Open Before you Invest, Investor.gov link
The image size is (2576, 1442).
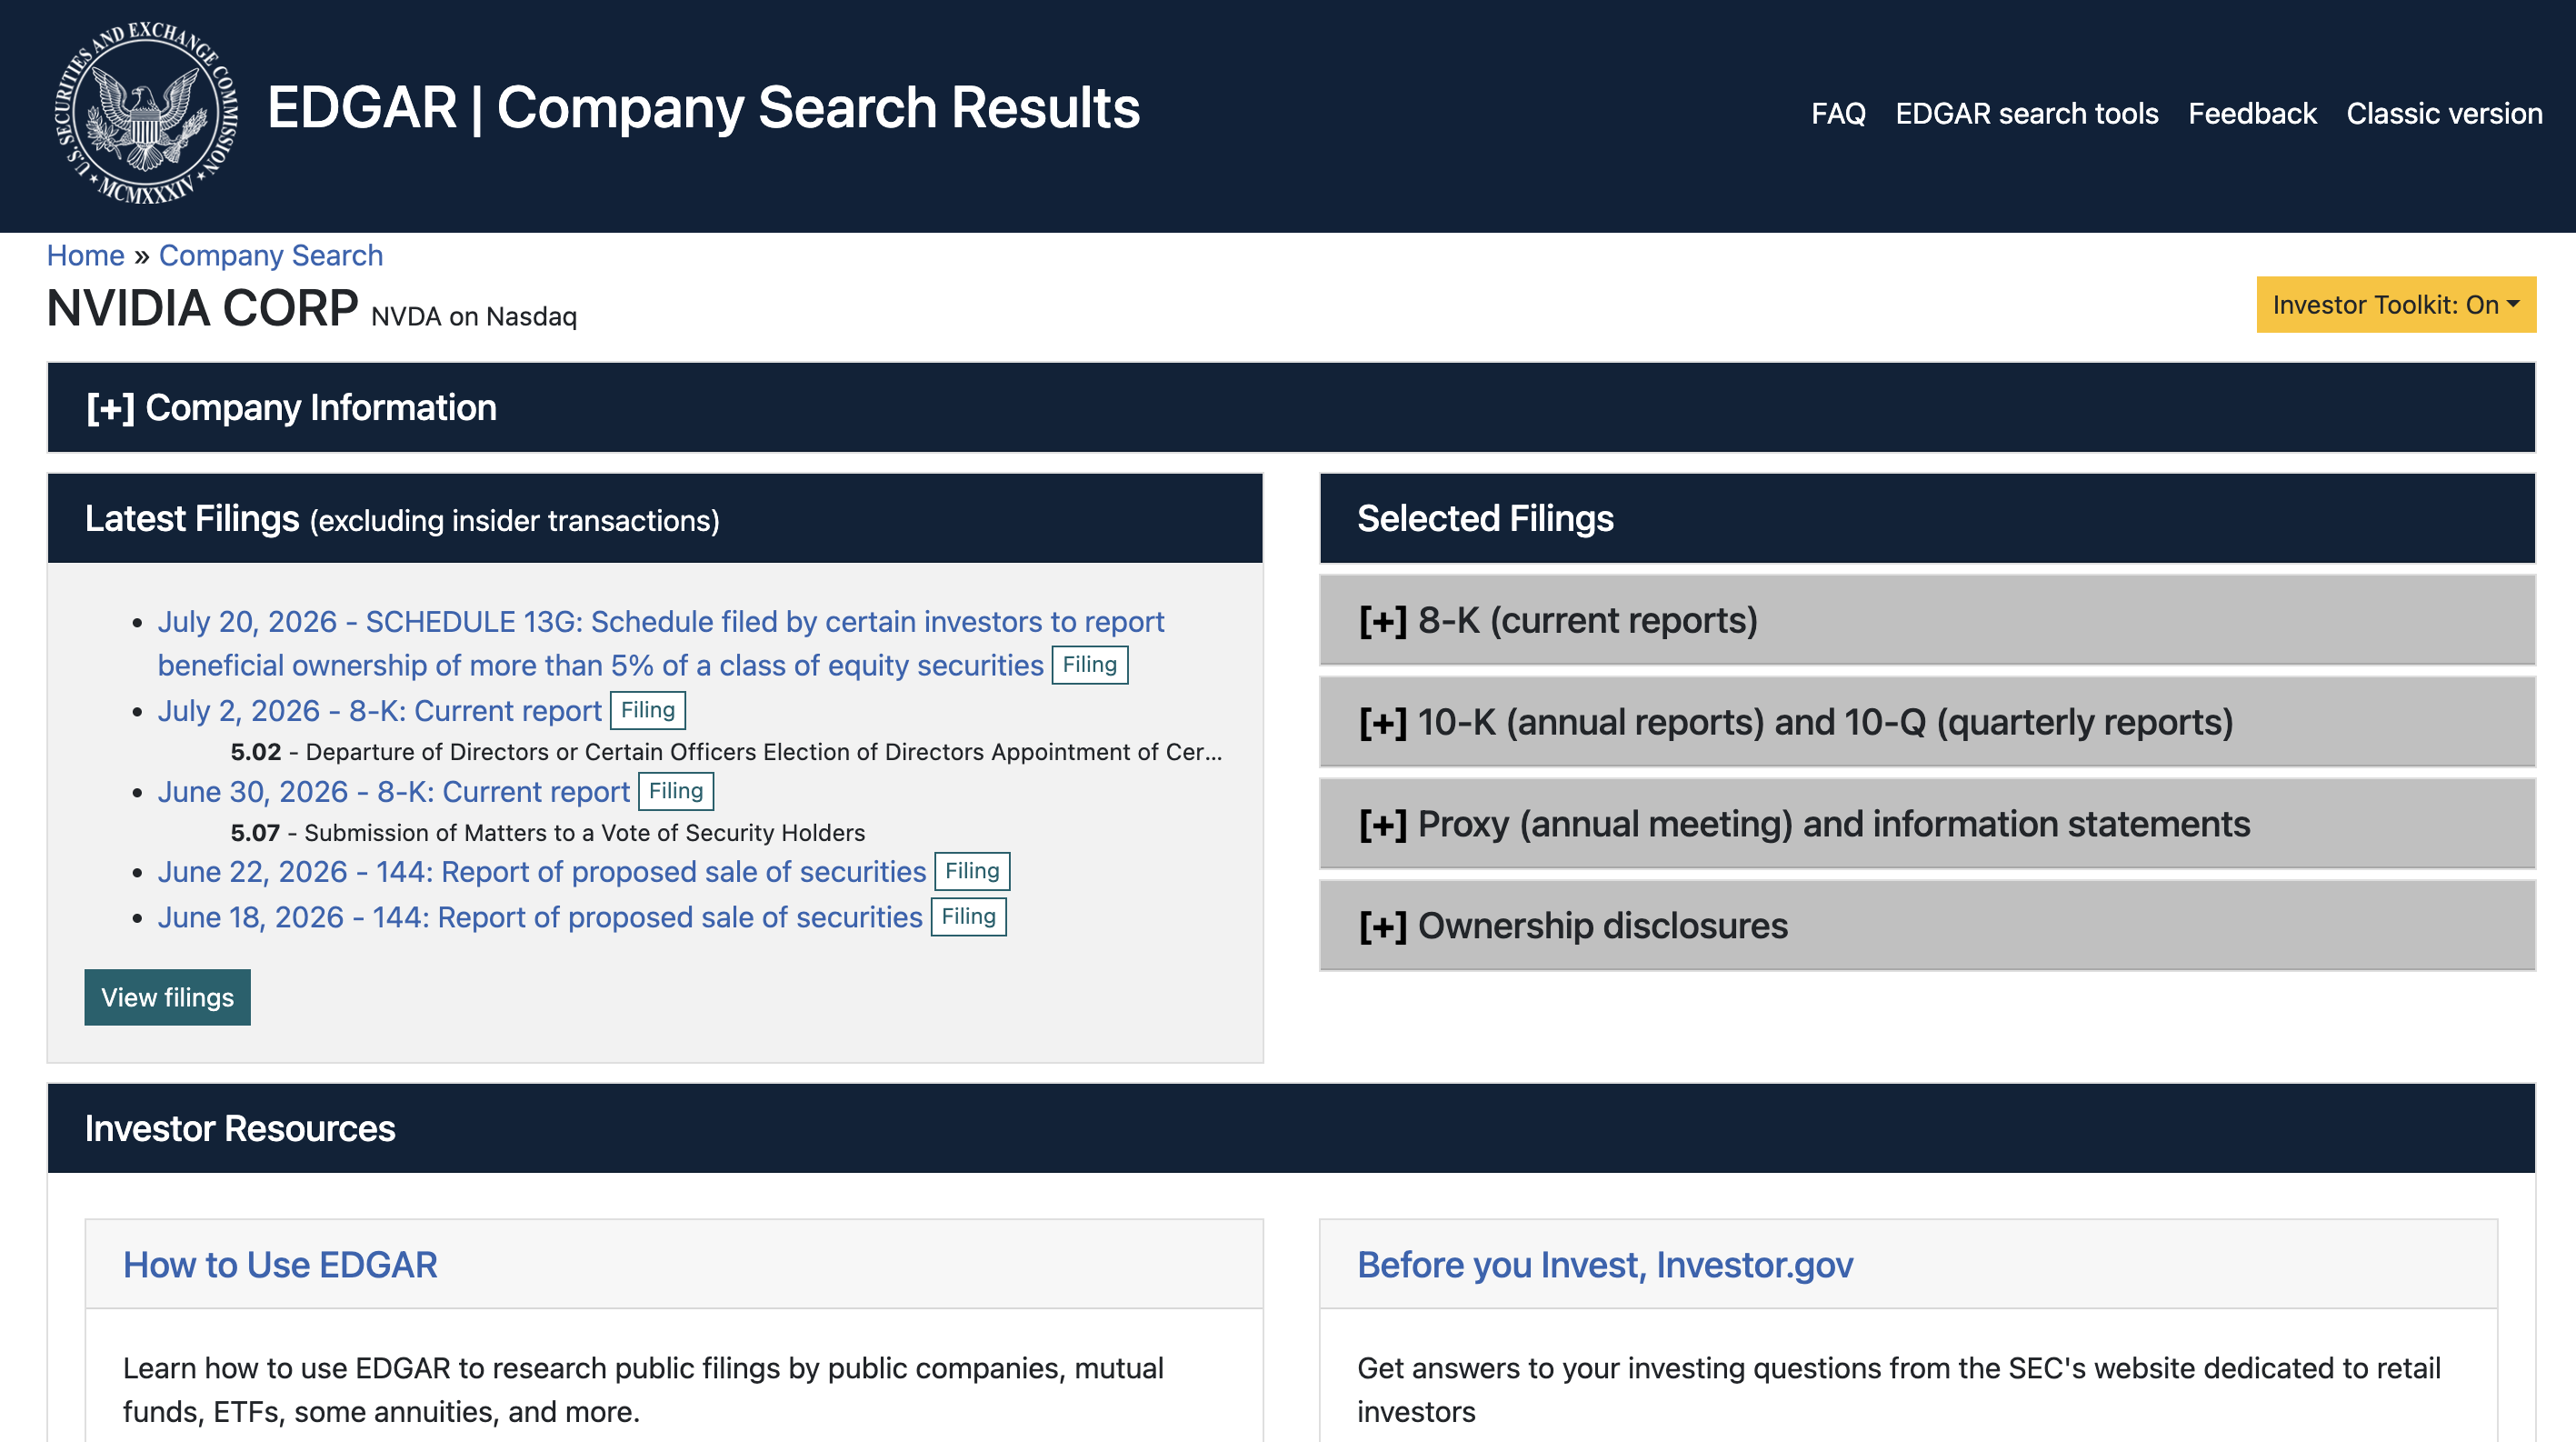point(1605,1265)
